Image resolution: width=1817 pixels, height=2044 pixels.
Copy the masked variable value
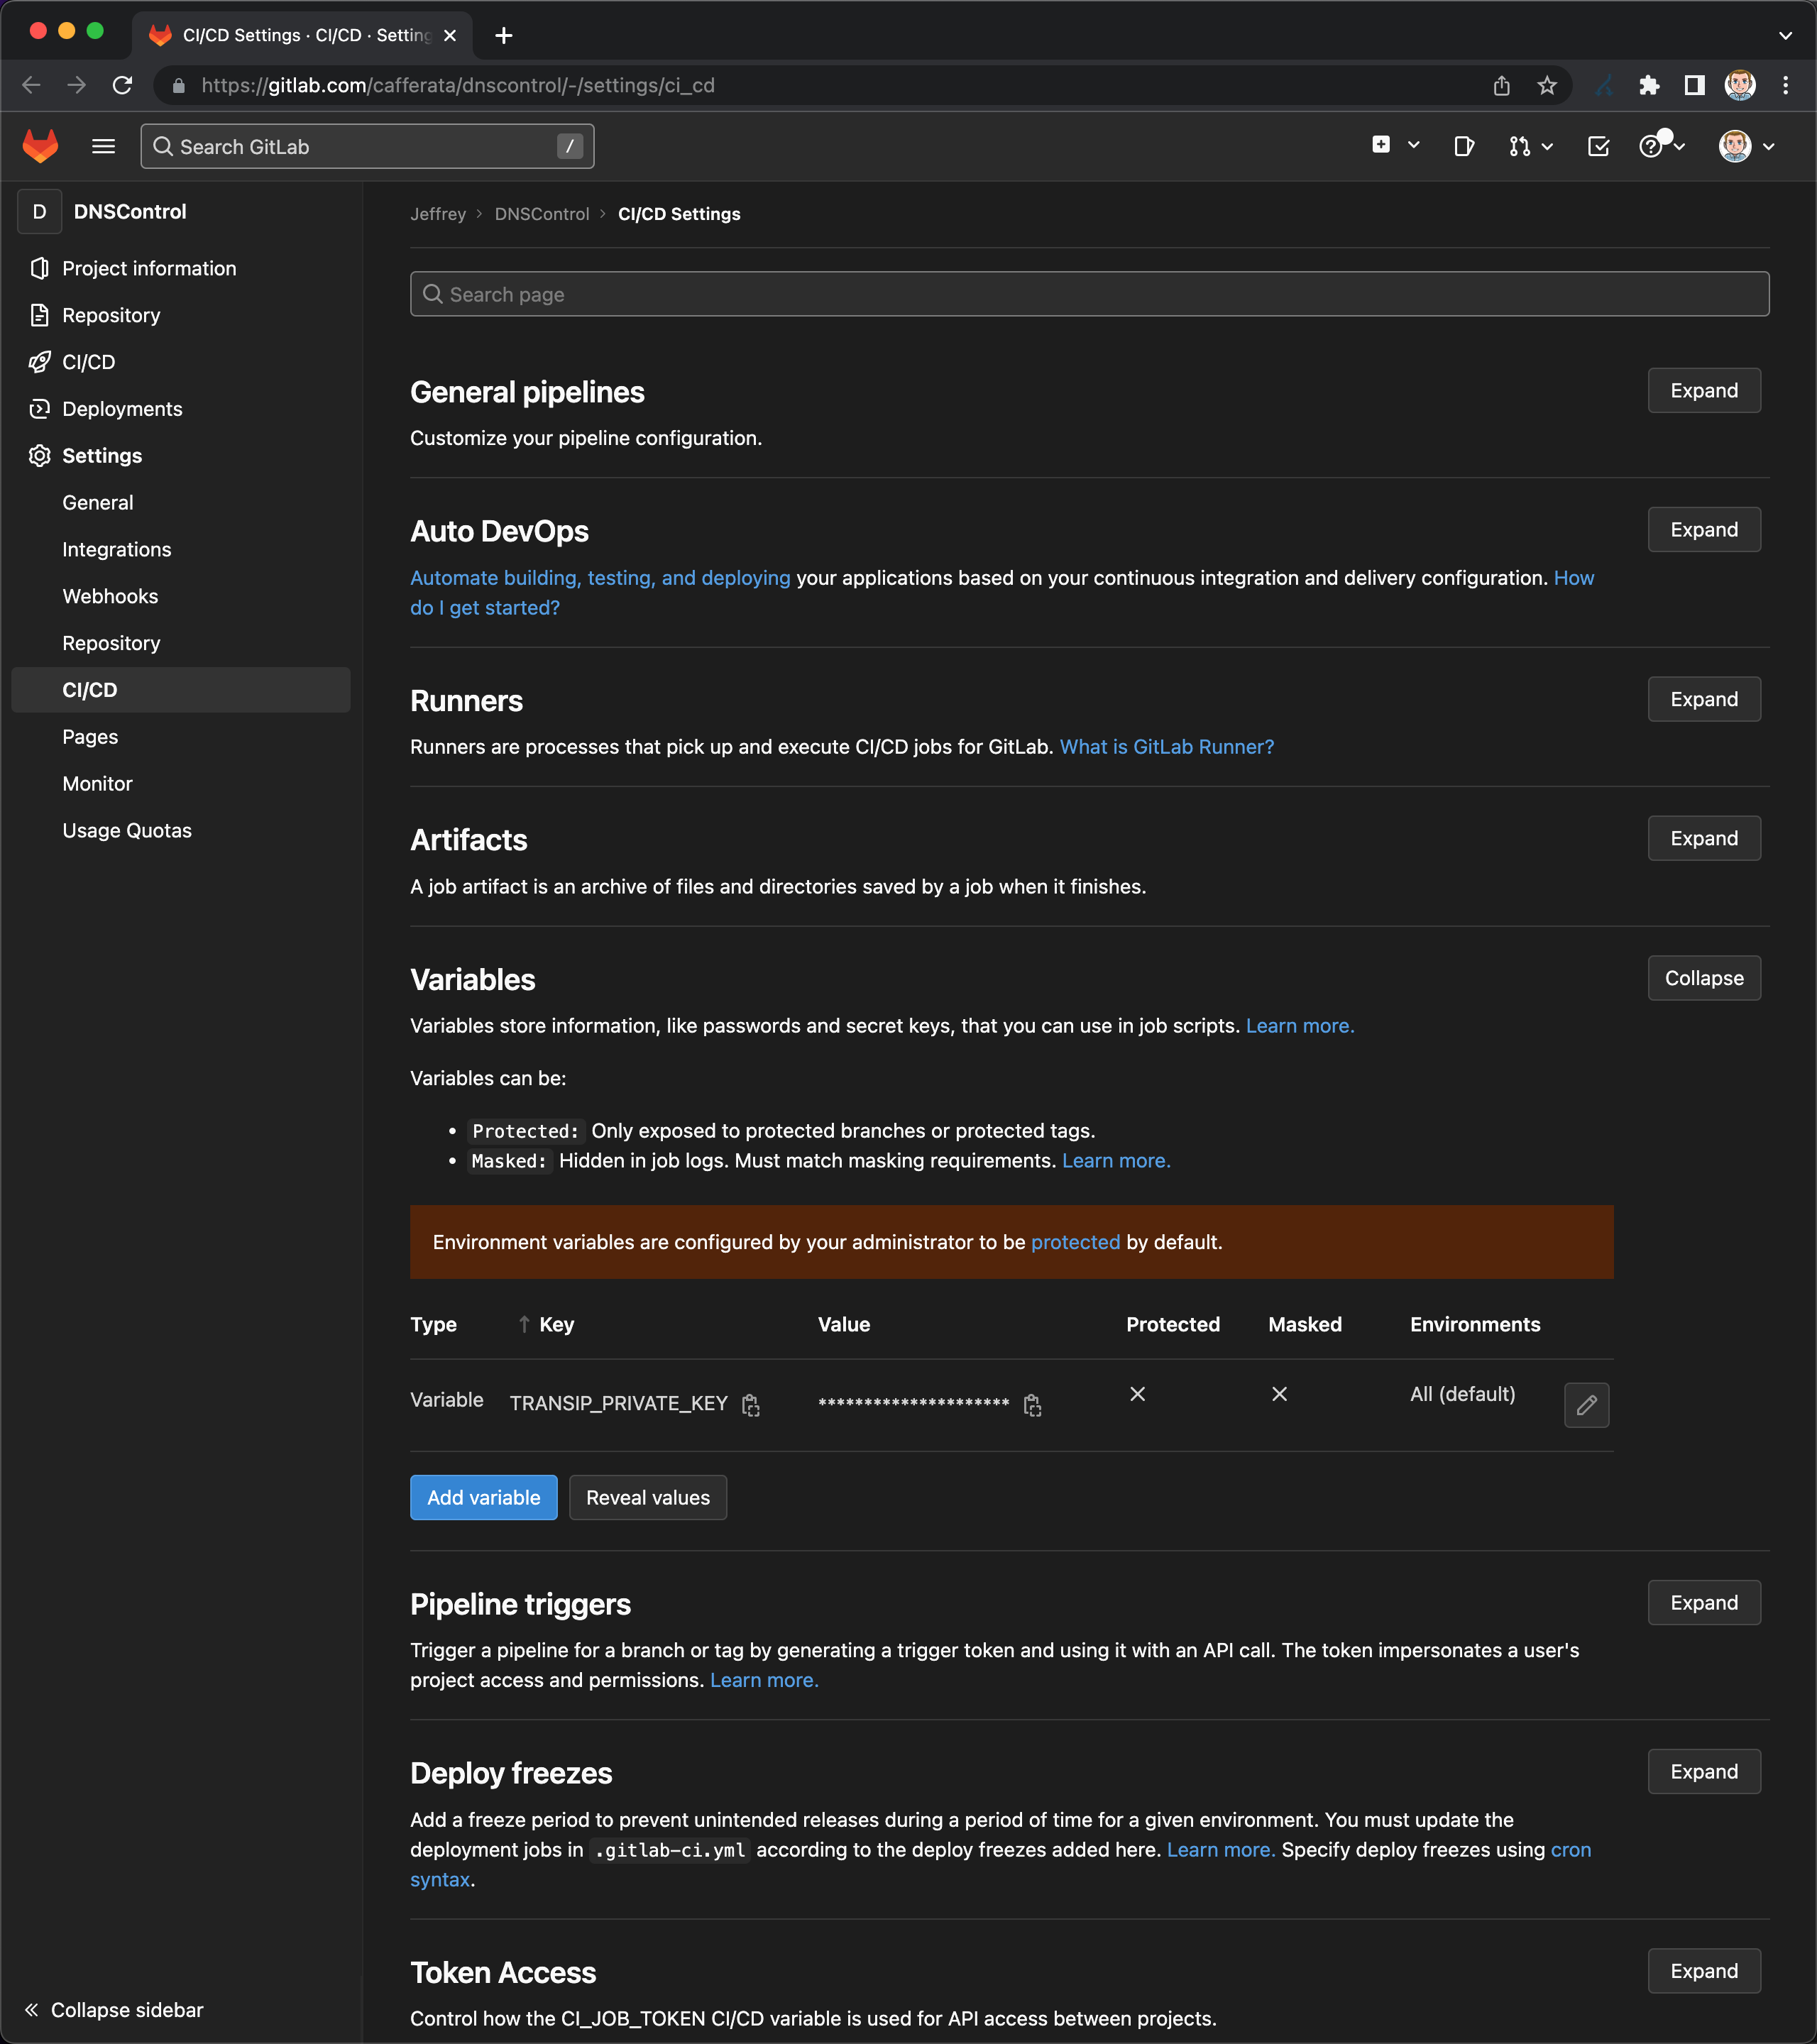point(1032,1404)
